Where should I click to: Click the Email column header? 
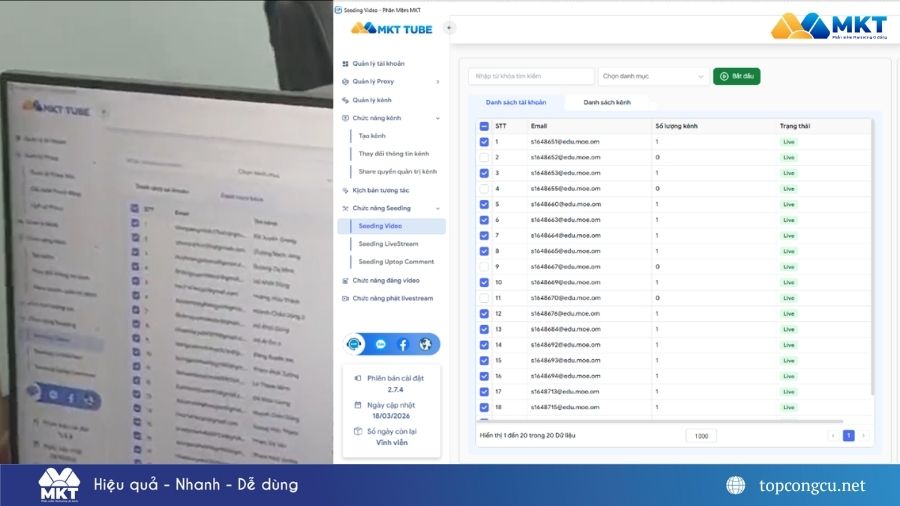(x=538, y=126)
